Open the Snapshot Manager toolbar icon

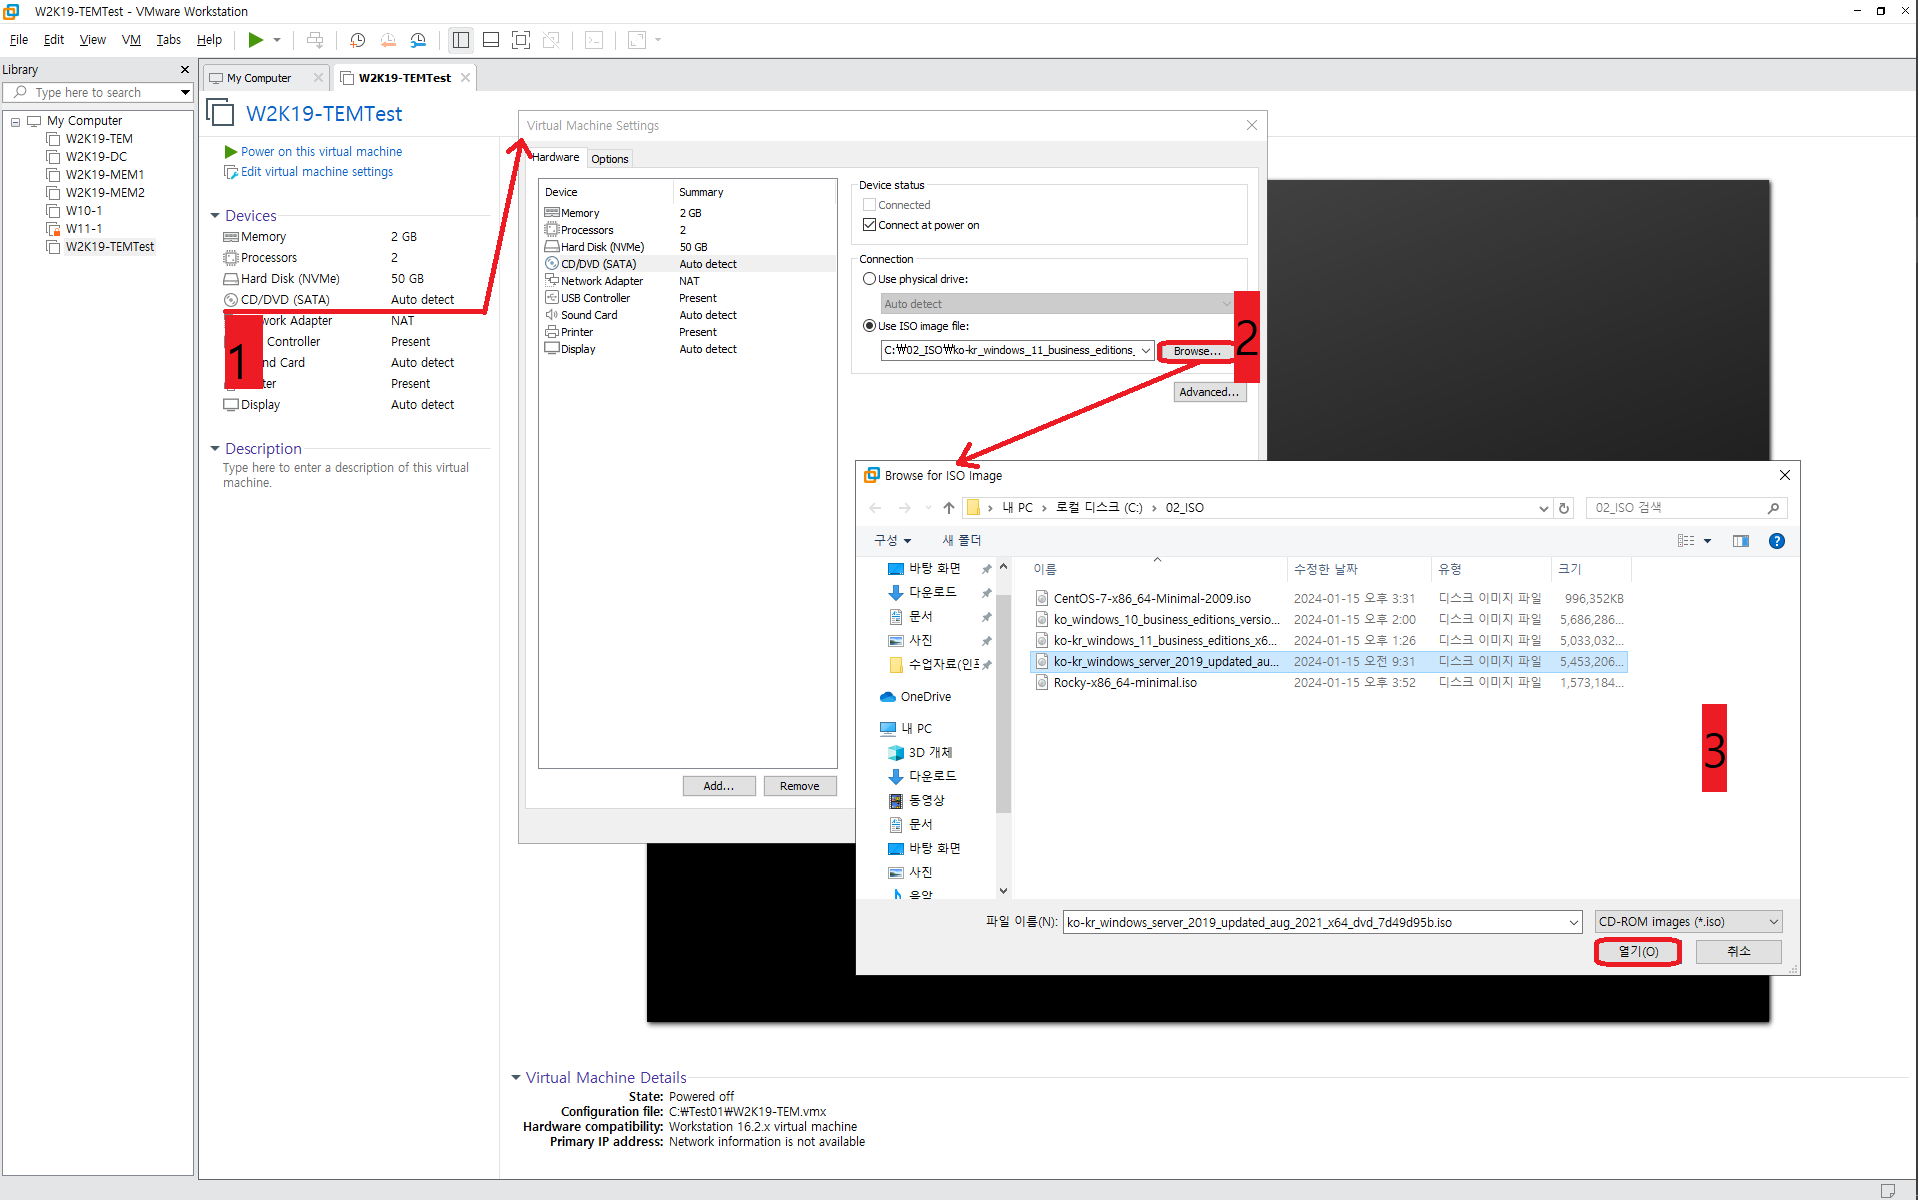tap(418, 40)
